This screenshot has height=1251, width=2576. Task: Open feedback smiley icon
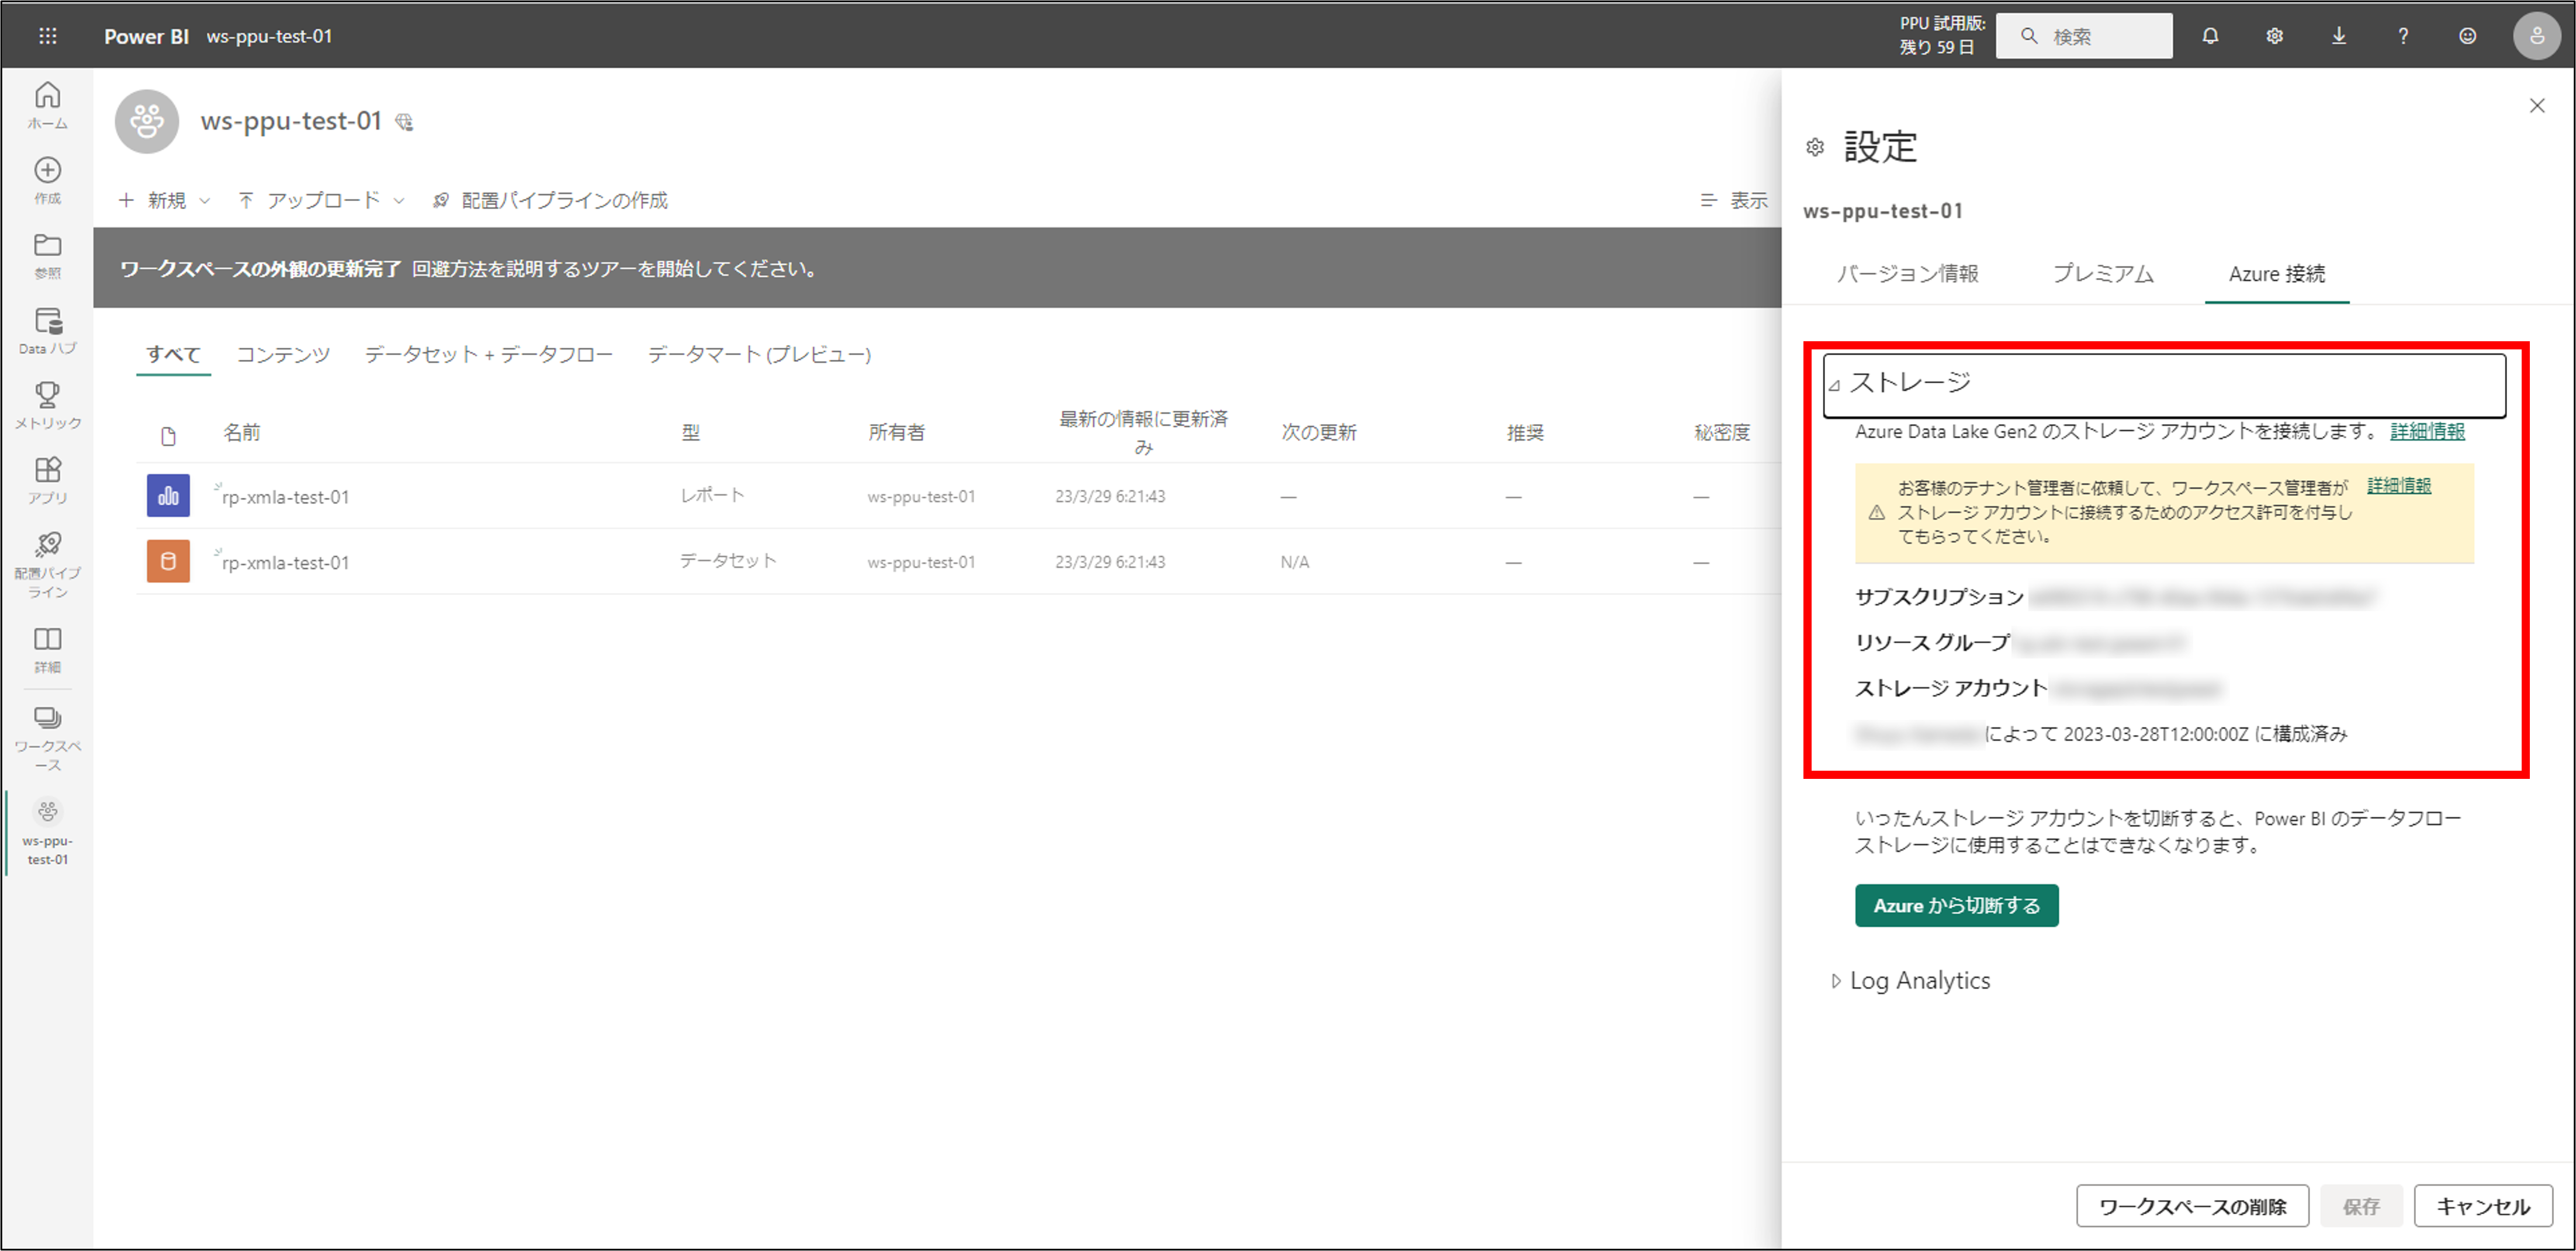coord(2468,36)
